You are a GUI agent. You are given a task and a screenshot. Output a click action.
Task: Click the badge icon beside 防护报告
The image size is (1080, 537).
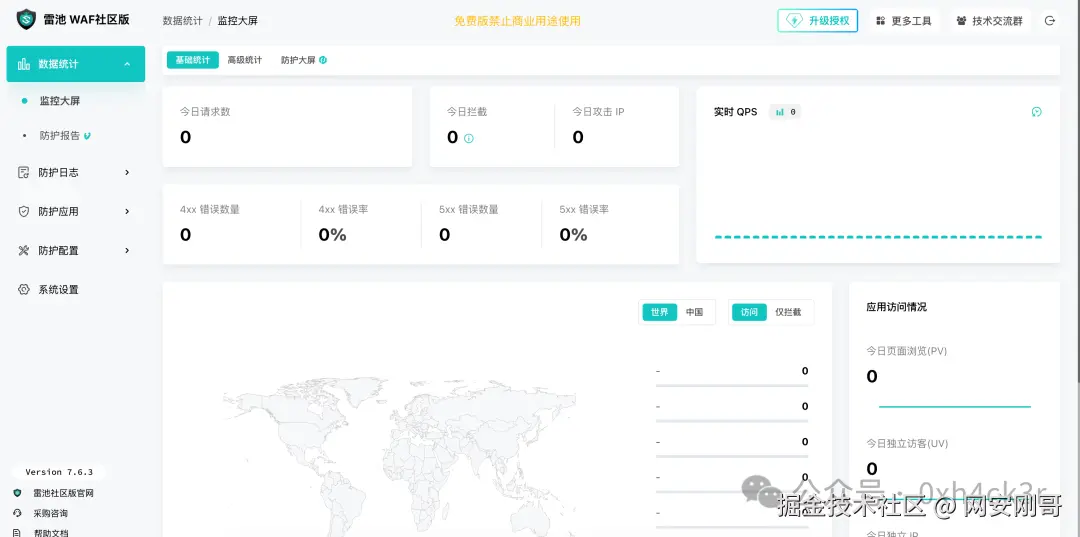pos(87,136)
